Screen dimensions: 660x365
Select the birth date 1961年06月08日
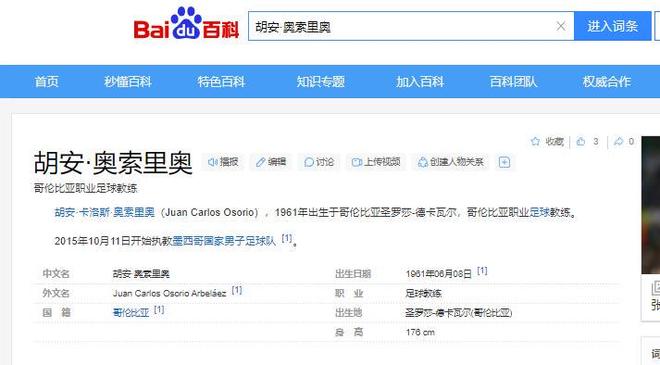439,274
